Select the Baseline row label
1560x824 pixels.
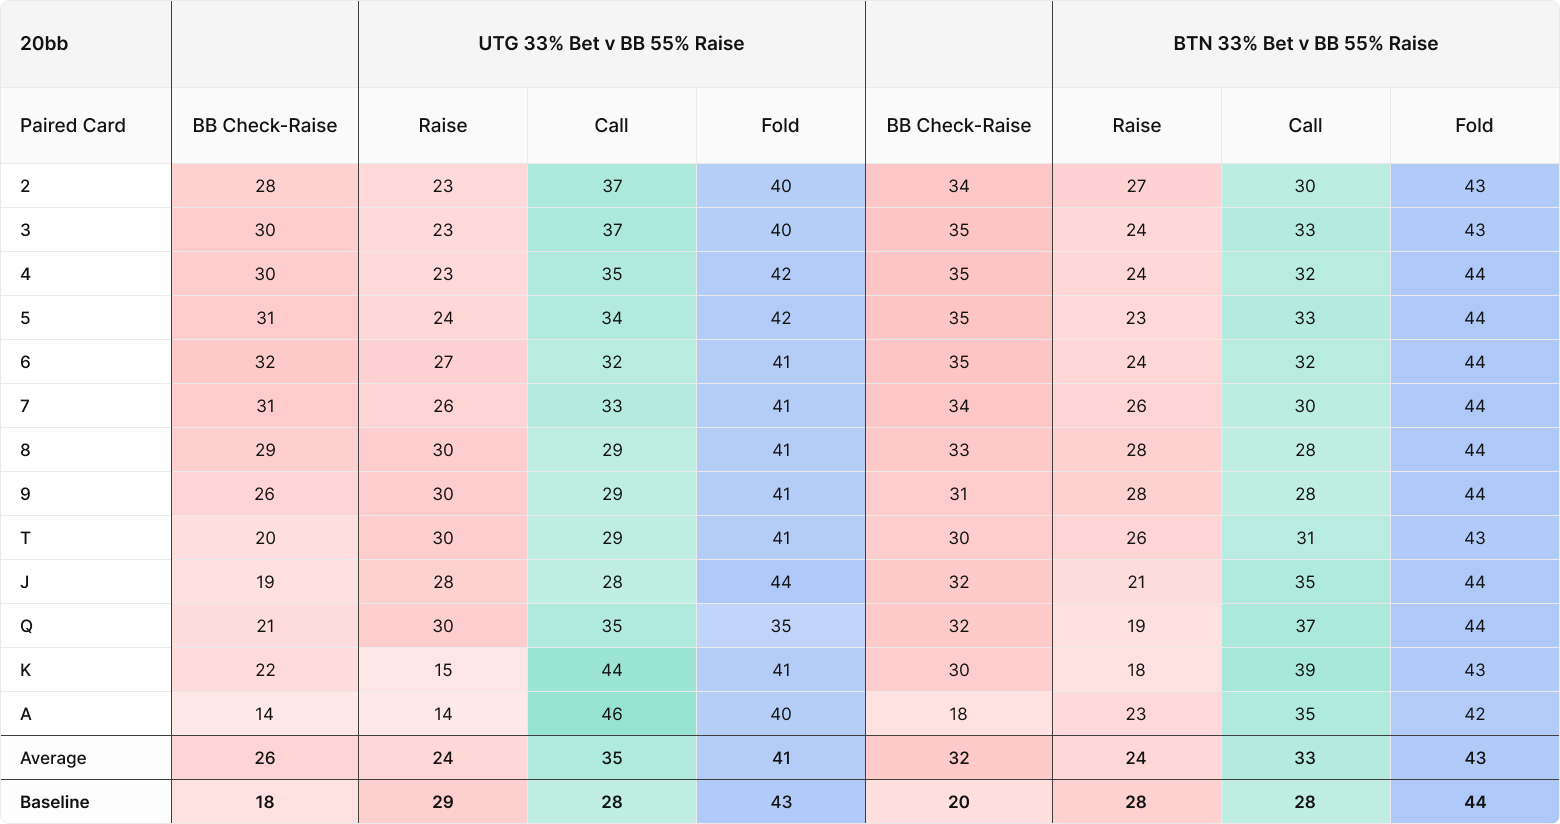click(54, 802)
